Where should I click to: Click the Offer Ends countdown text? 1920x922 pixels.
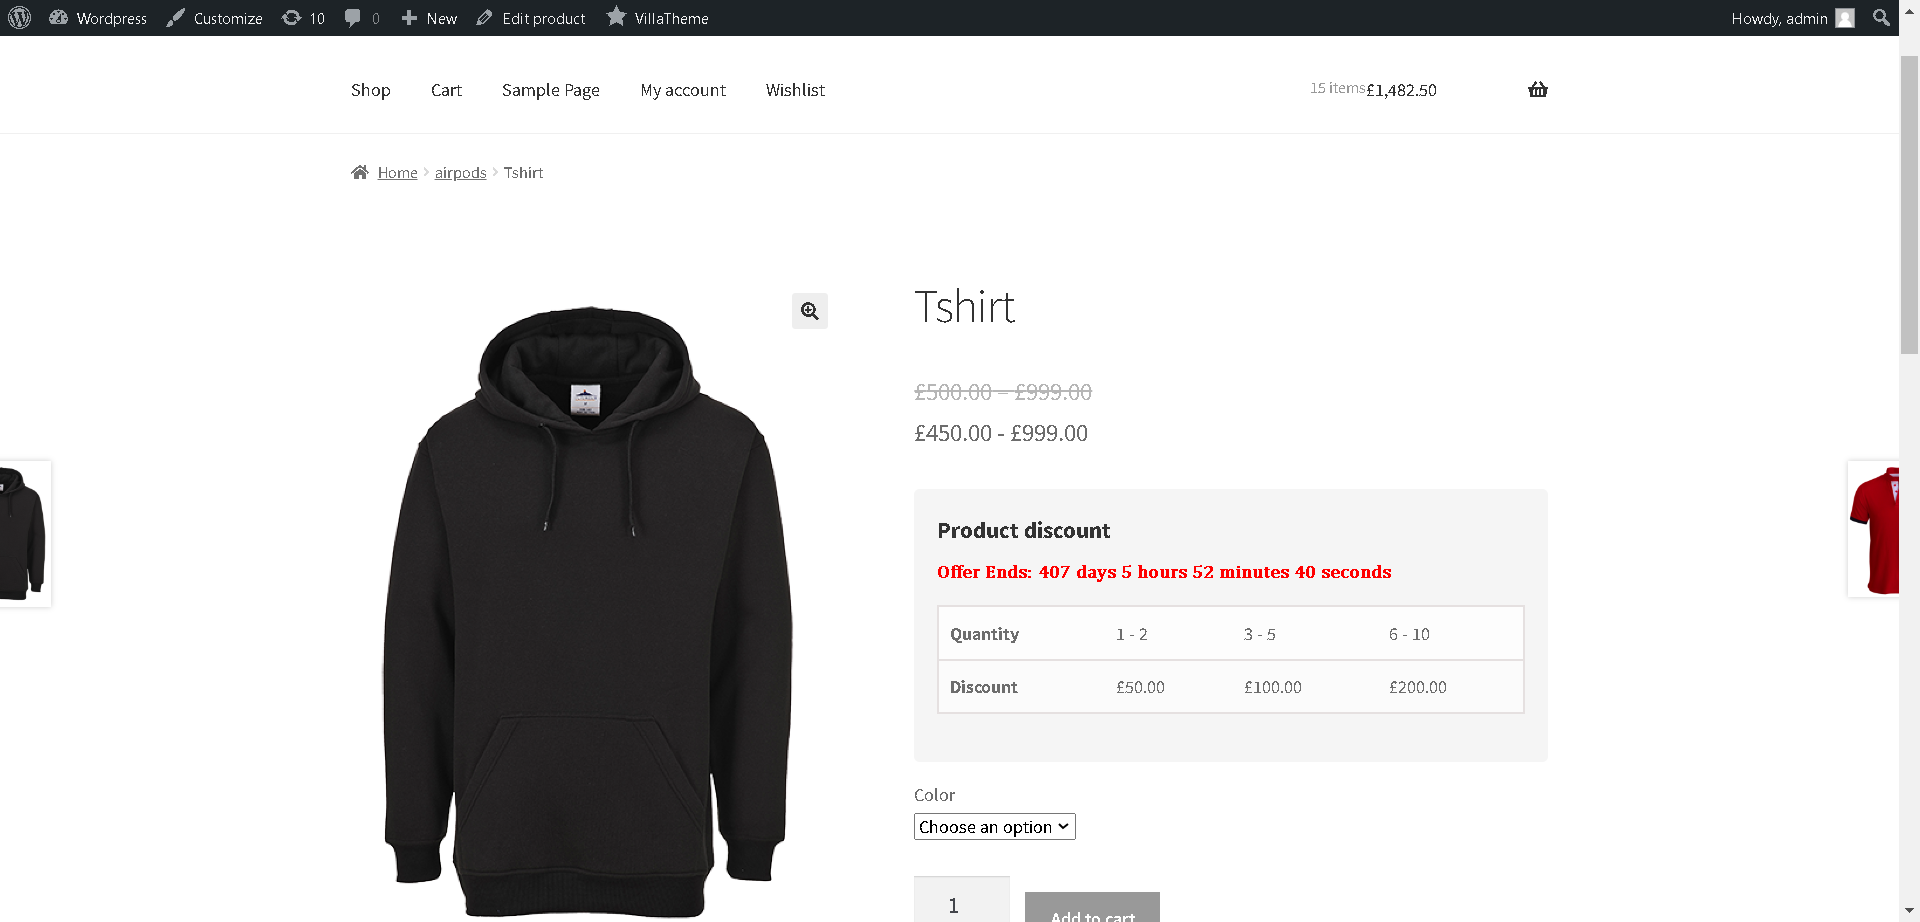pos(1164,572)
